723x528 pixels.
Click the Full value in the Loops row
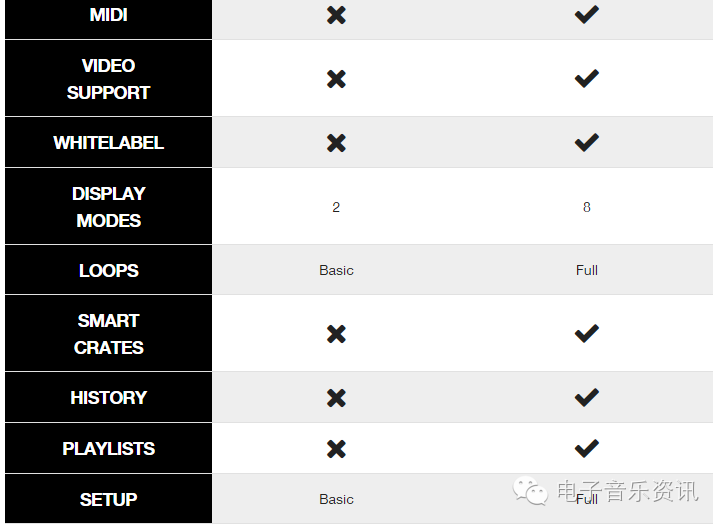587,271
